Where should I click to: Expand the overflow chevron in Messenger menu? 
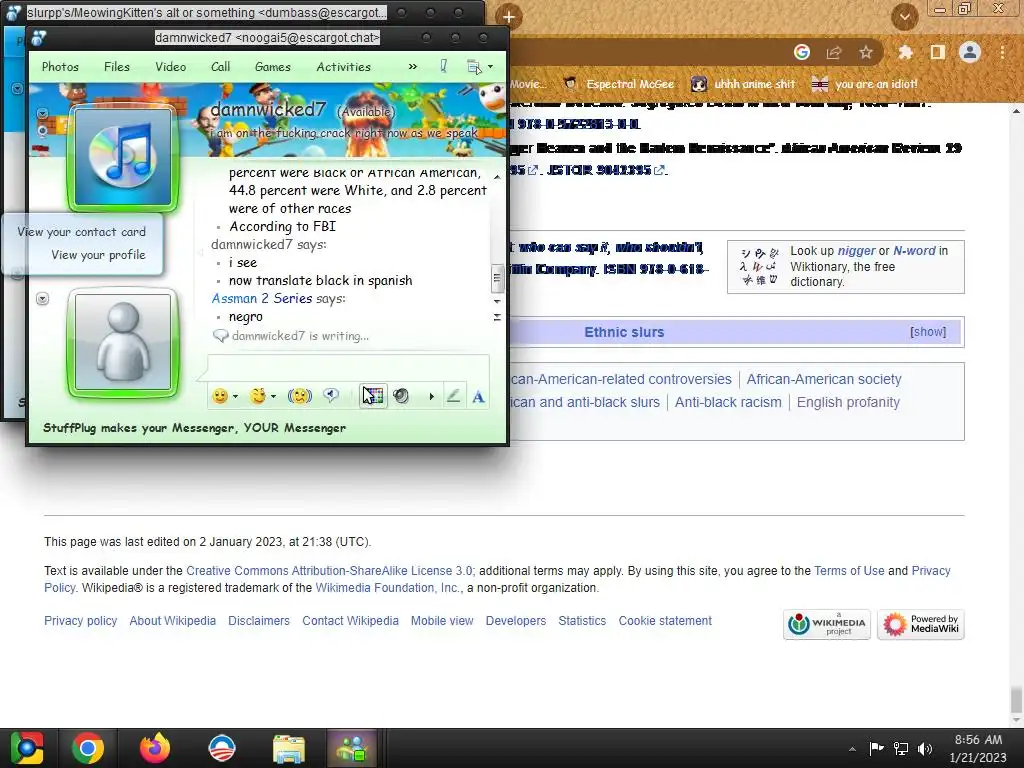pos(413,67)
